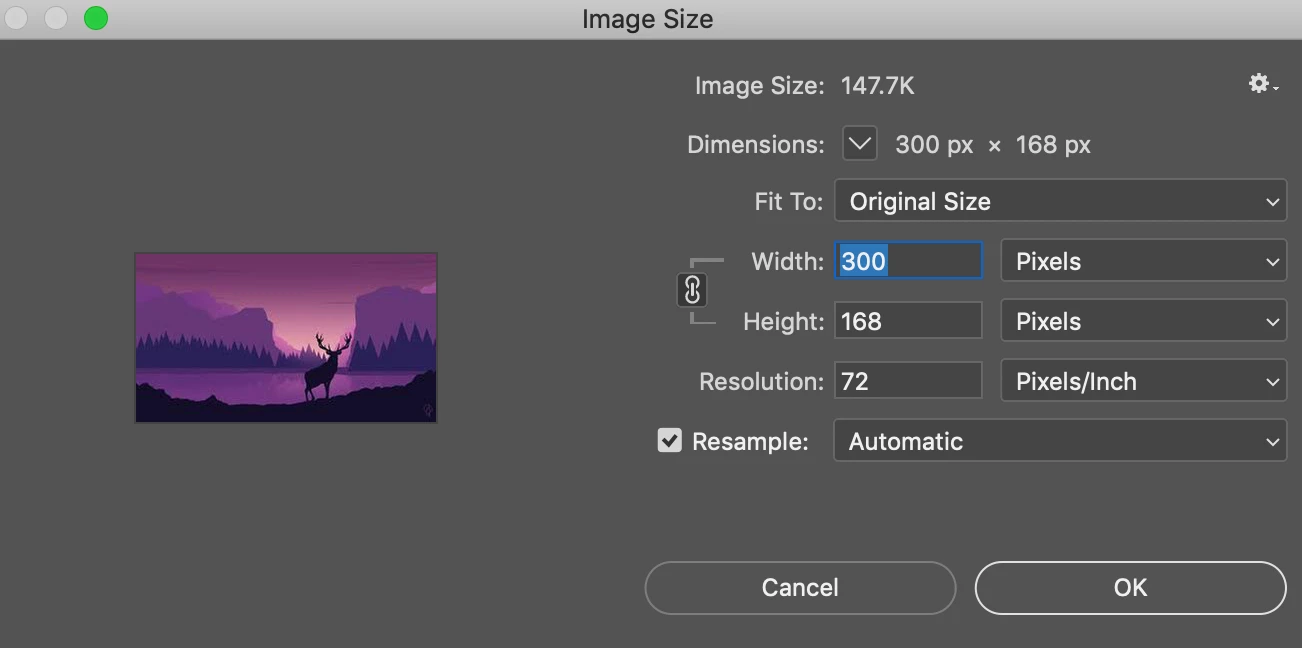Screen dimensions: 1302x648
Task: Open the Dimensions unit dropdown arrow
Action: pos(859,144)
